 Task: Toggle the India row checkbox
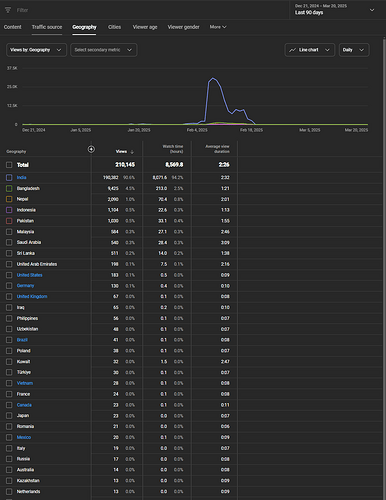click(x=9, y=178)
